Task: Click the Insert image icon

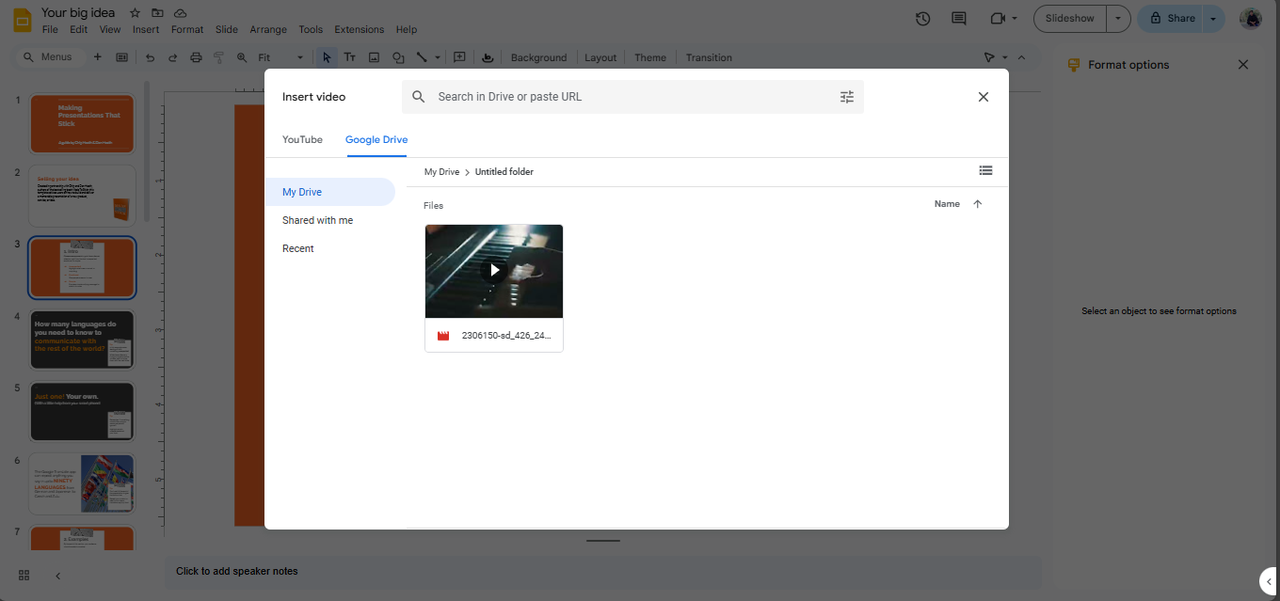Action: 374,58
